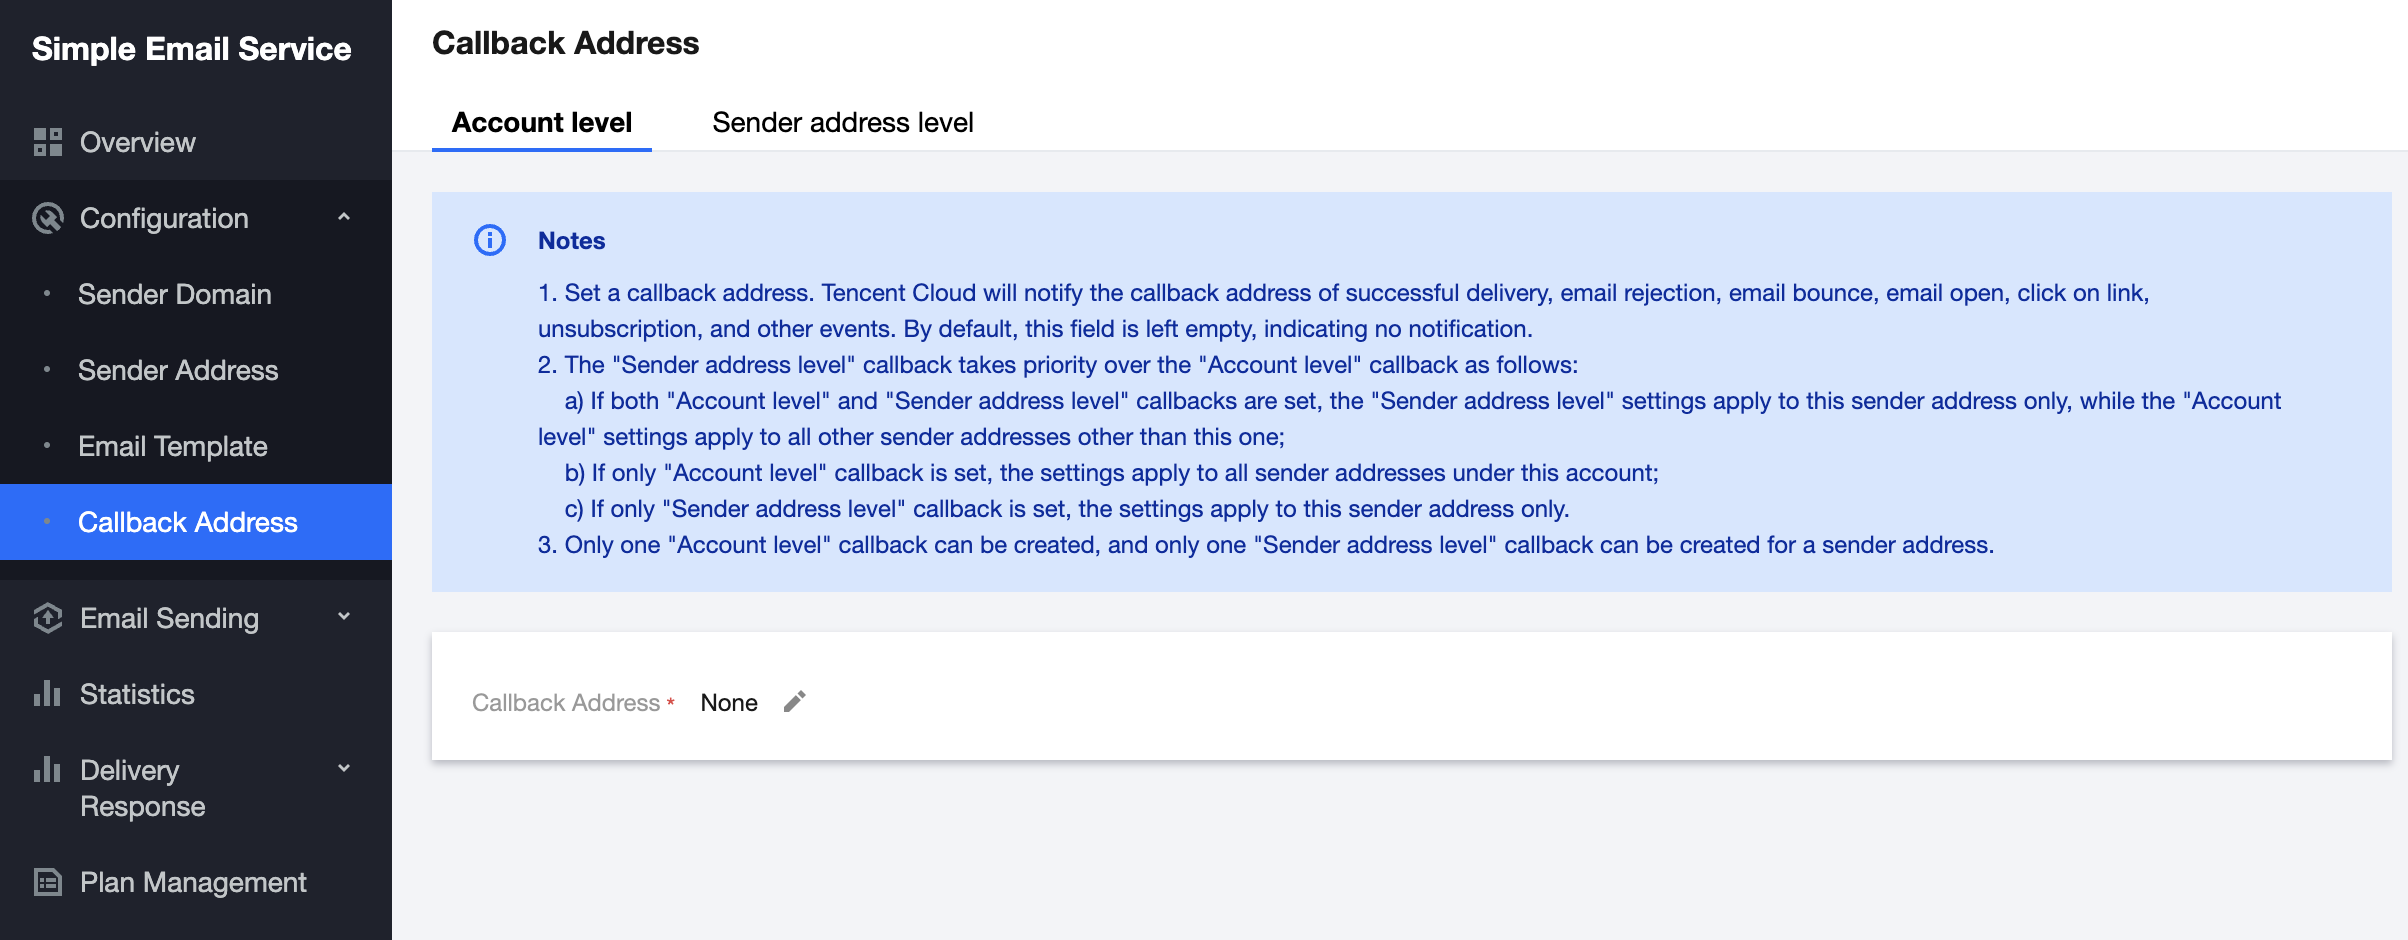
Task: Click the Plan Management list icon
Action: 47,882
